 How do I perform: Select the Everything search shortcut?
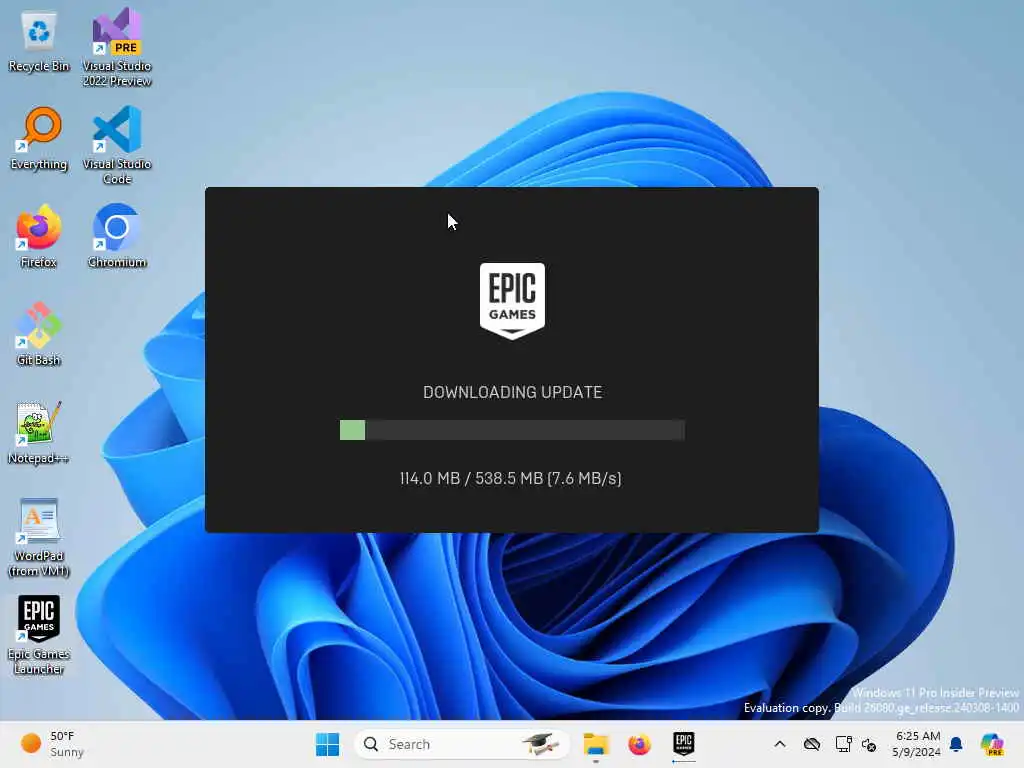(x=39, y=138)
